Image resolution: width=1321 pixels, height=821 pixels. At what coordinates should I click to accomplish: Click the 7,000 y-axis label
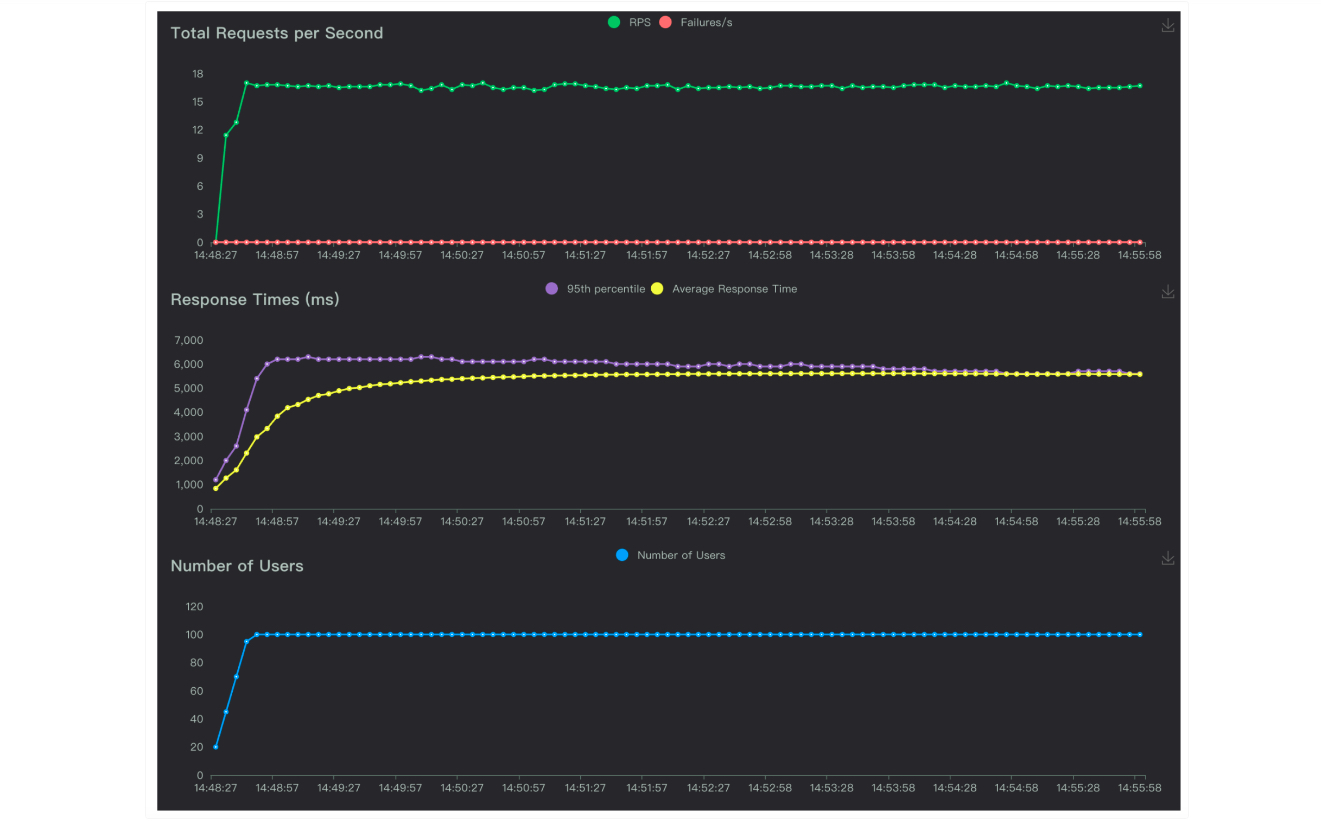tap(189, 340)
